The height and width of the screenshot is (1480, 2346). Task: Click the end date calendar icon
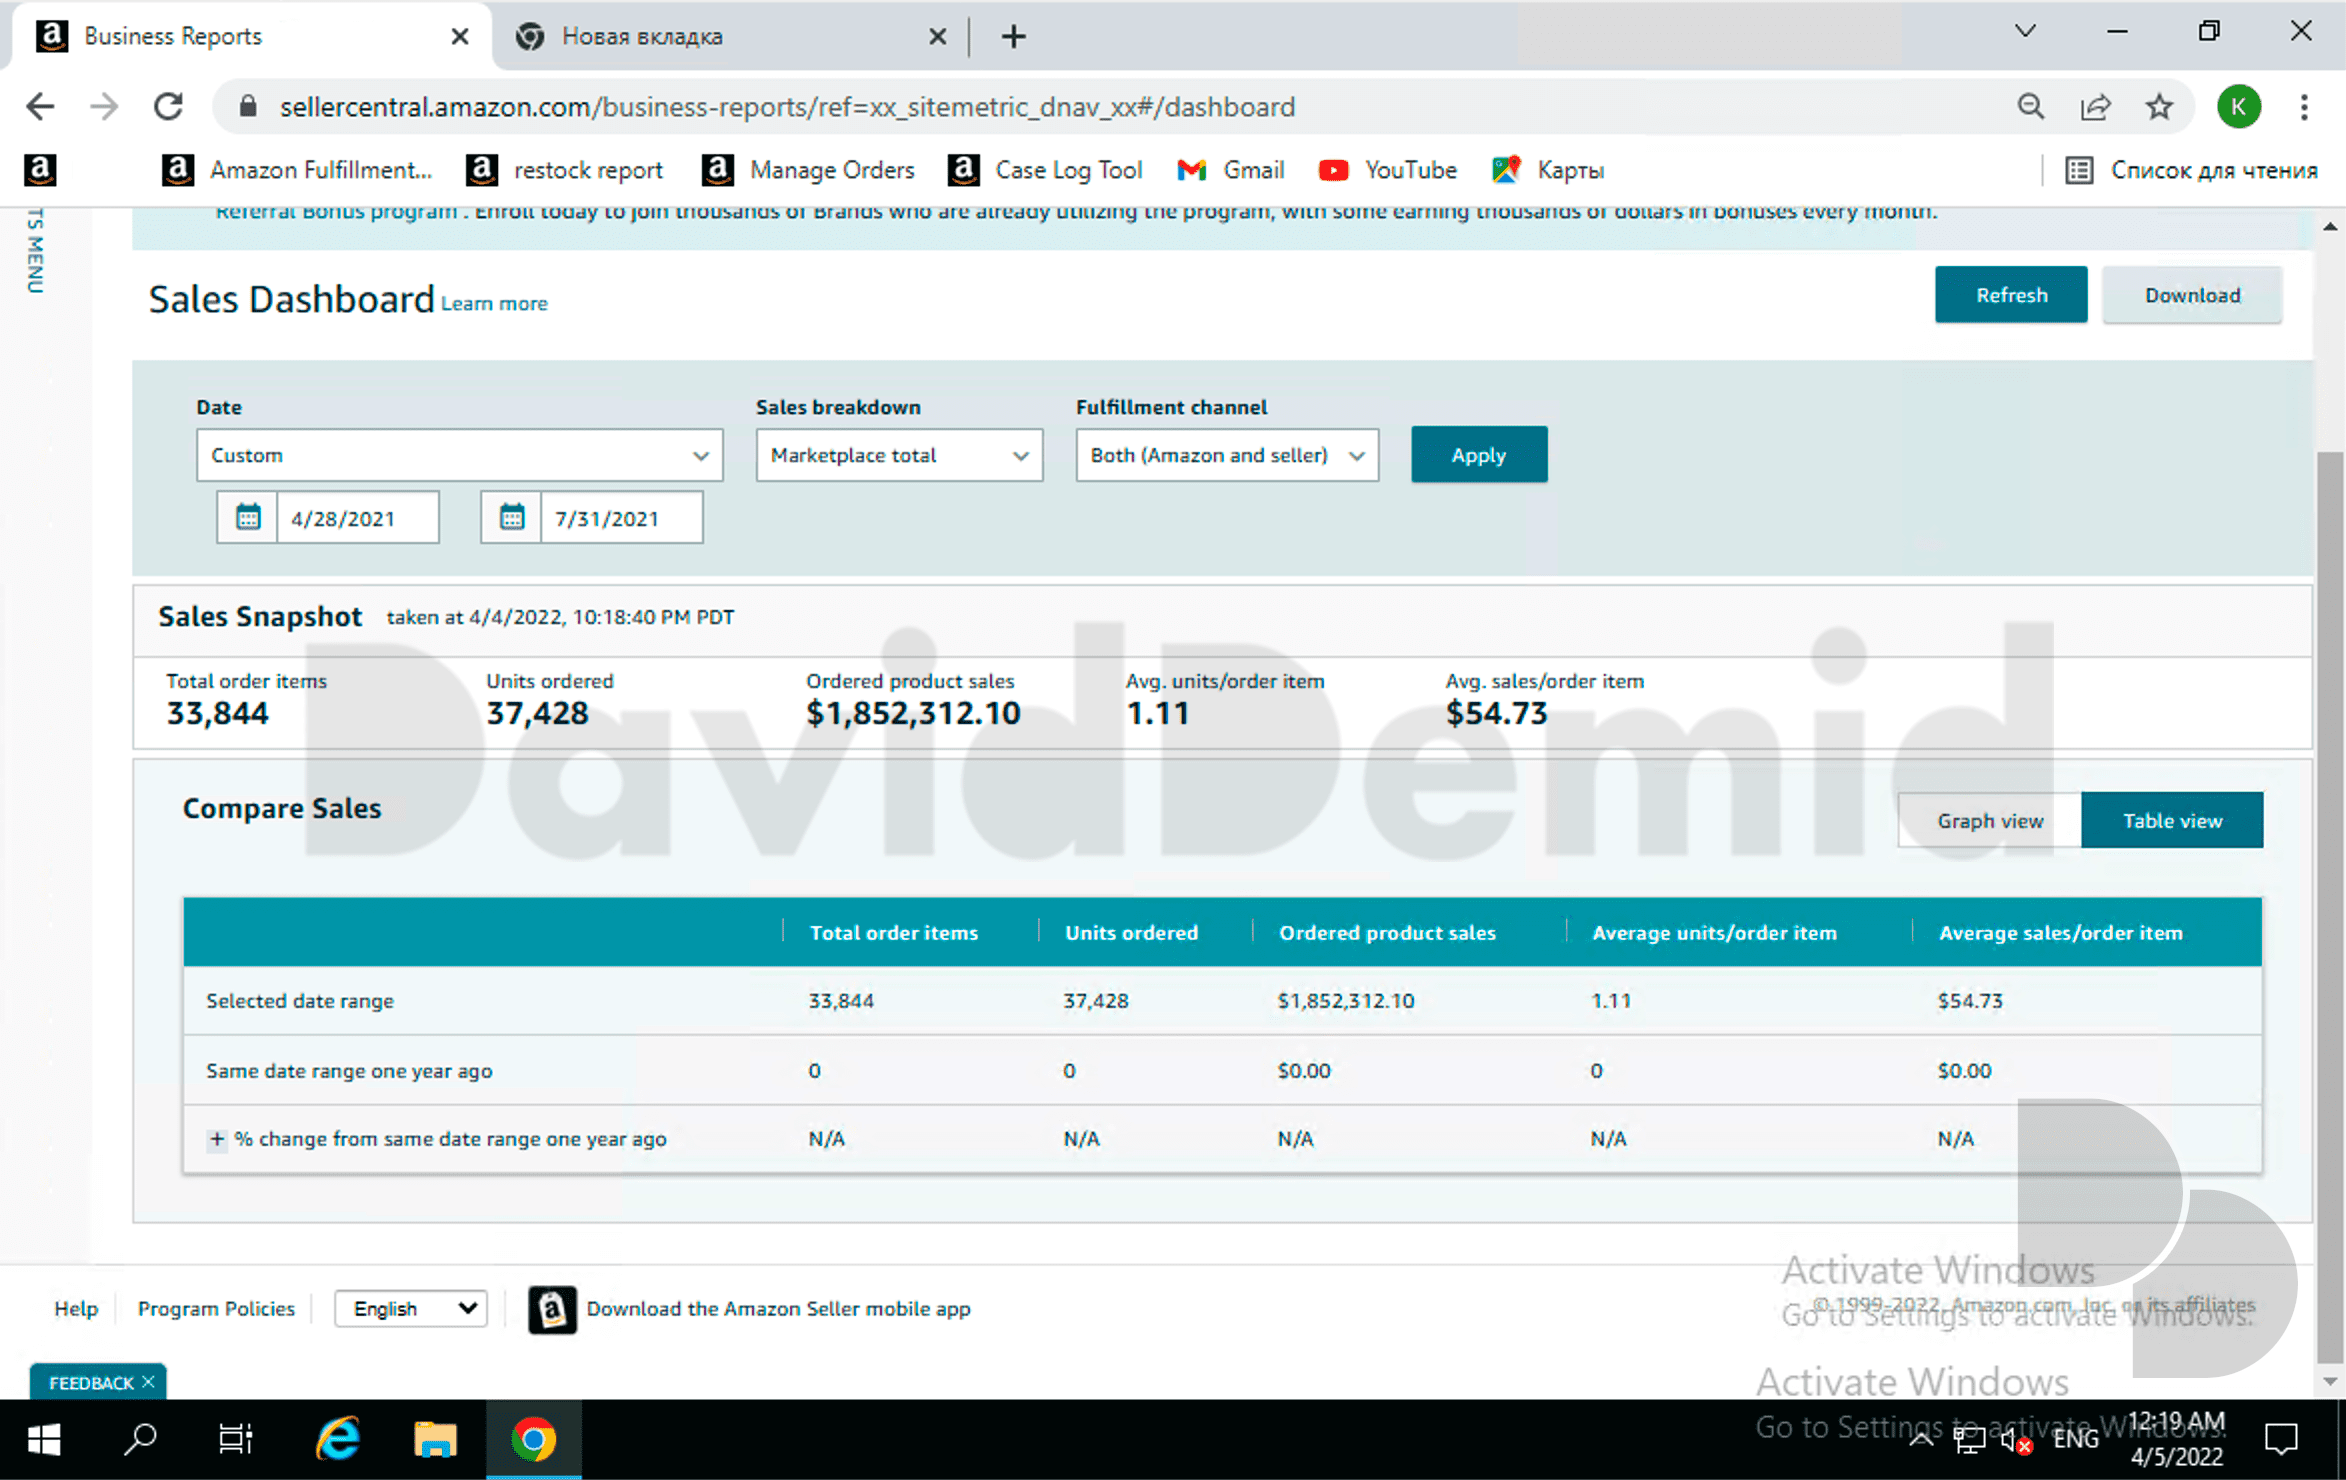coord(511,518)
